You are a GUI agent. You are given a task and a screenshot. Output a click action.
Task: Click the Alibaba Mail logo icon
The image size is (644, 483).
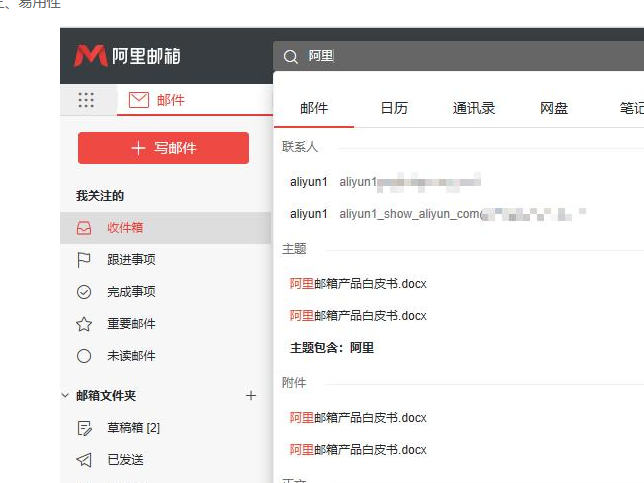pyautogui.click(x=90, y=56)
